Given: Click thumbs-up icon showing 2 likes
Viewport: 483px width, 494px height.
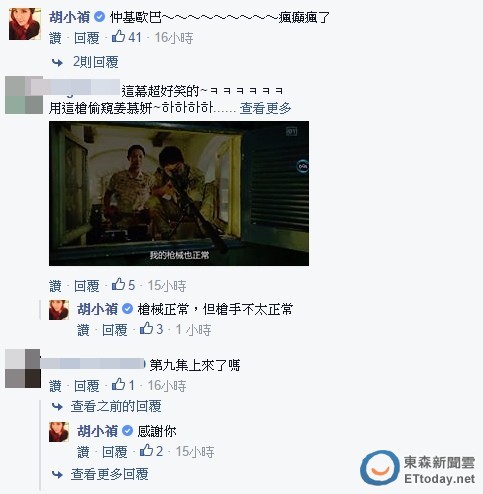Looking at the screenshot, I should 146,450.
